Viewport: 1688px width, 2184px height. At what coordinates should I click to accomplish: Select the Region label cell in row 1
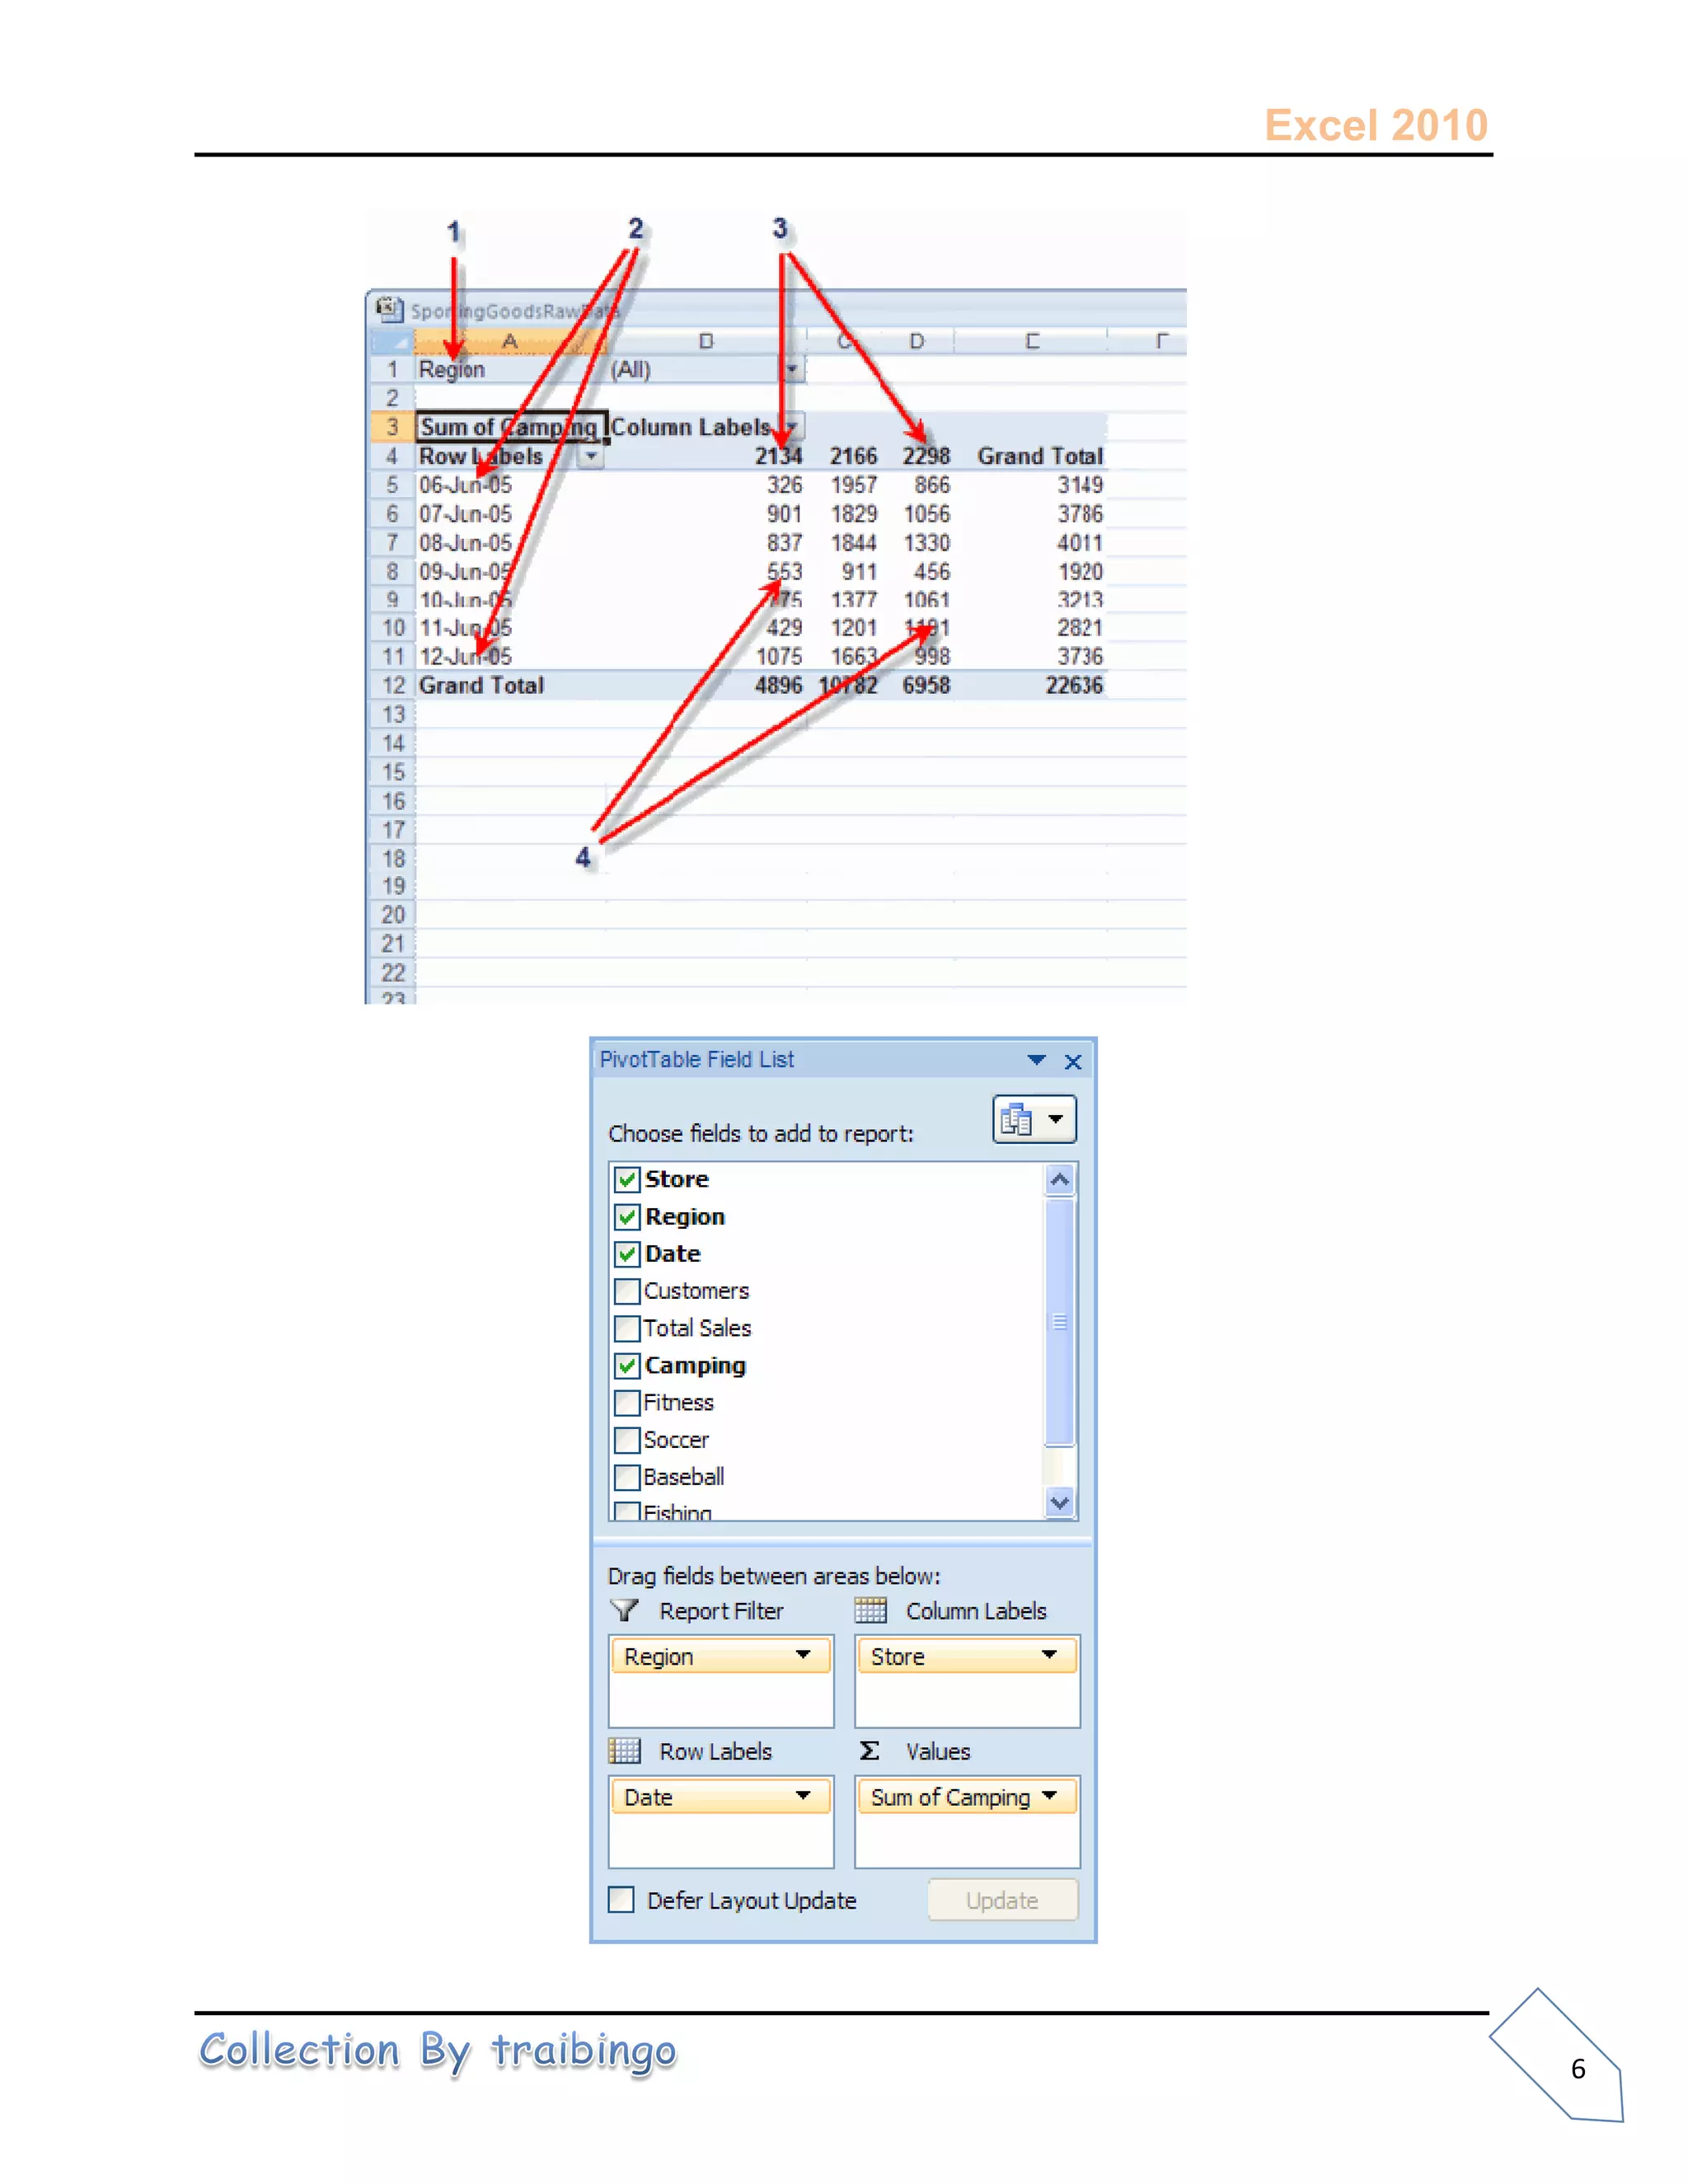pyautogui.click(x=510, y=369)
